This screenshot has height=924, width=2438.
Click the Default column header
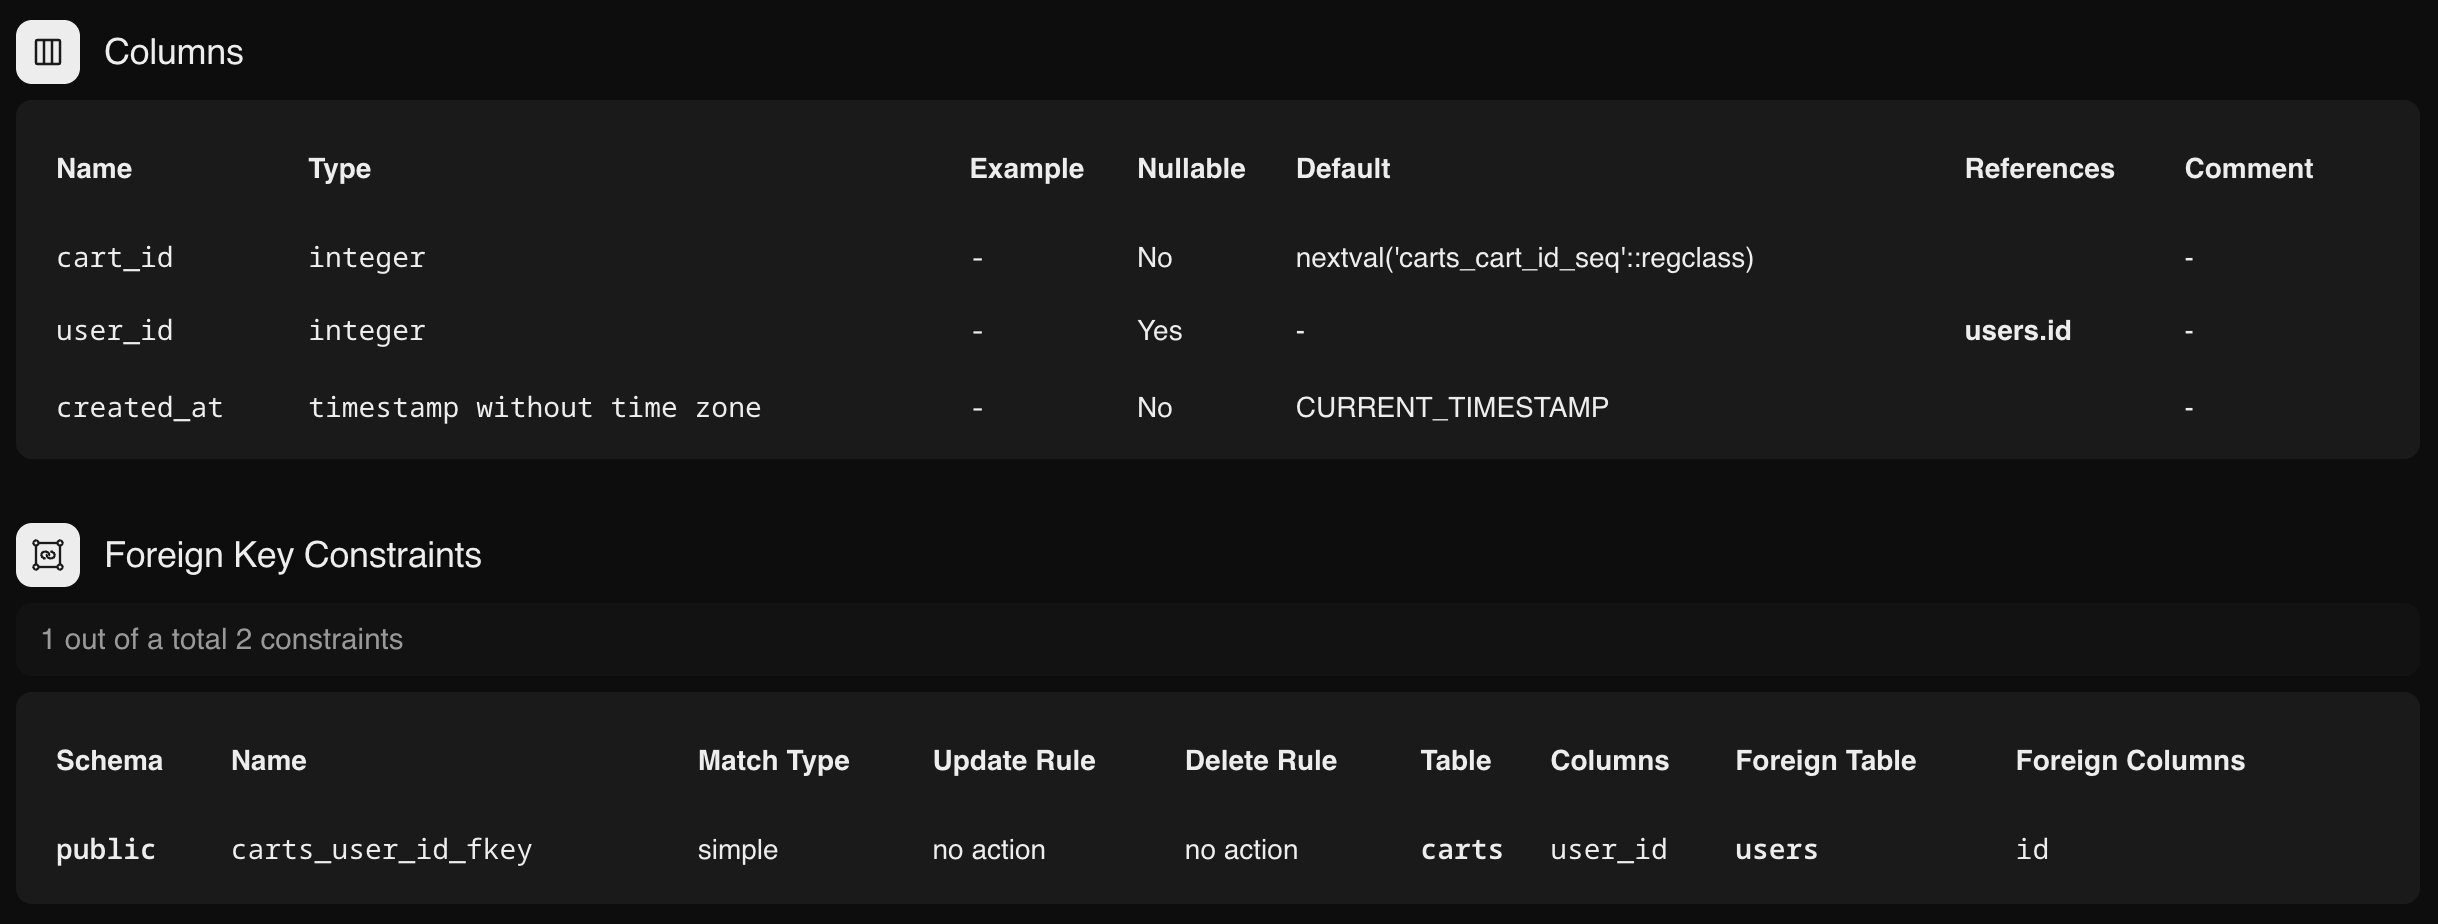coord(1342,168)
